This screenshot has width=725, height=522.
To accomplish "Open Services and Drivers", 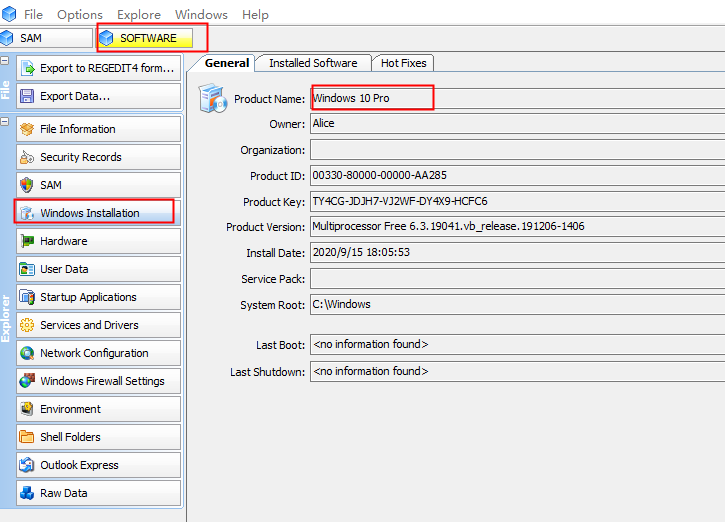I will coord(98,325).
